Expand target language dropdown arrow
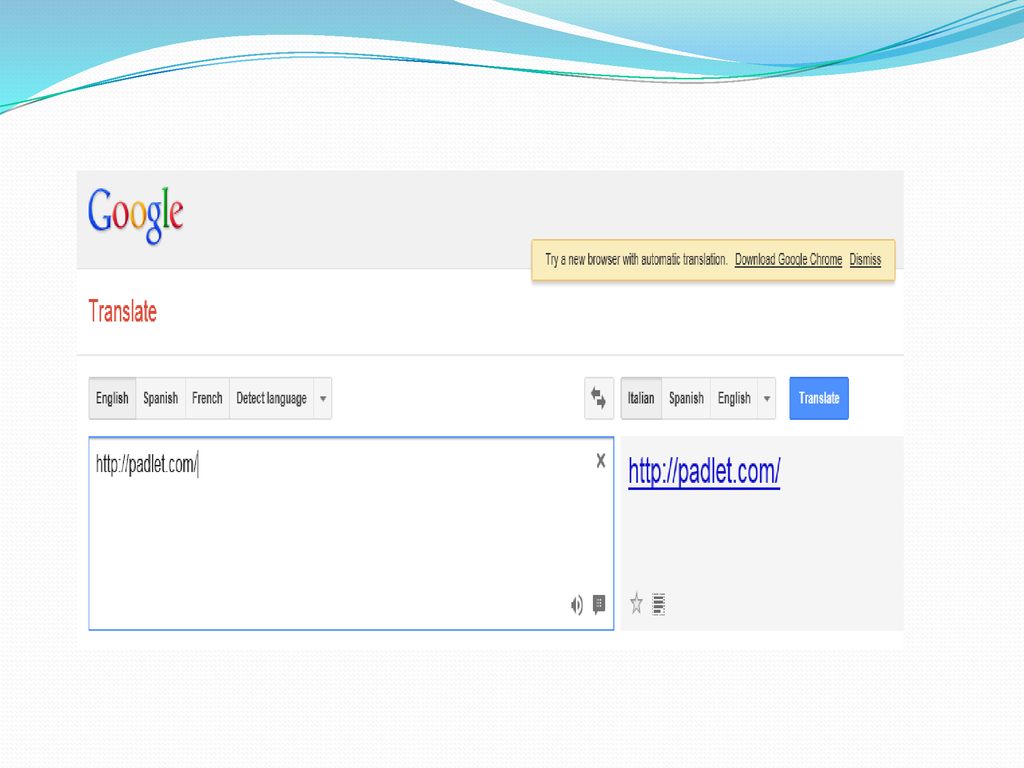The image size is (1024, 768). (767, 398)
